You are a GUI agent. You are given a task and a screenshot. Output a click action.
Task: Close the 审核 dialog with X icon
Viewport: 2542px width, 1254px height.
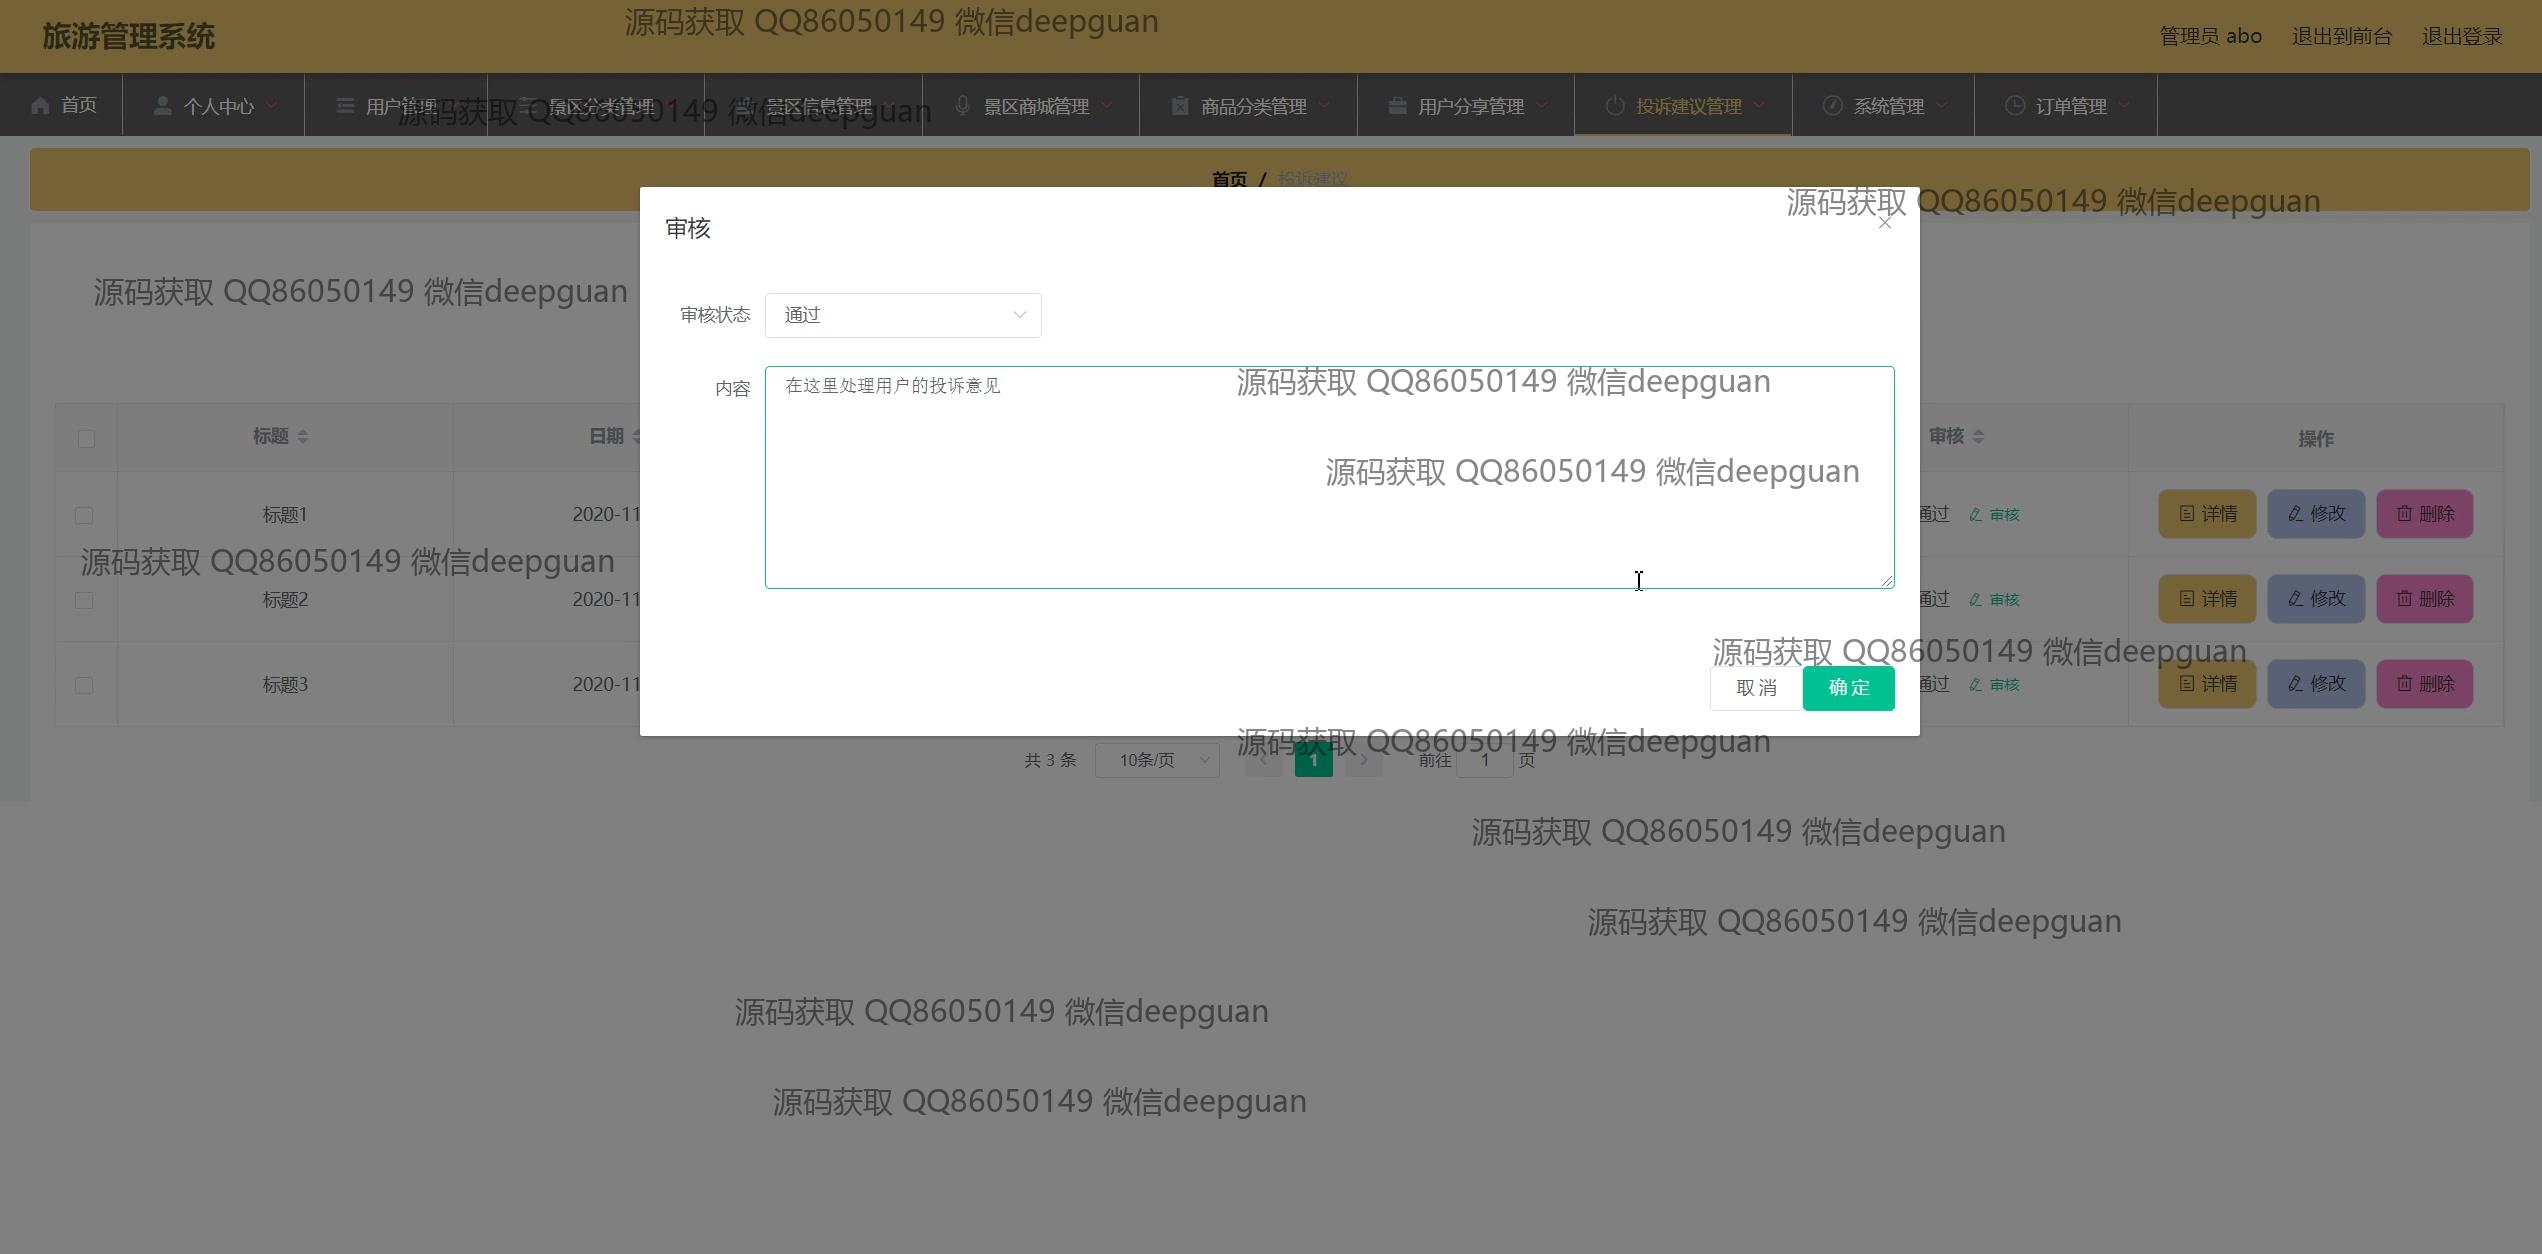[x=1884, y=223]
